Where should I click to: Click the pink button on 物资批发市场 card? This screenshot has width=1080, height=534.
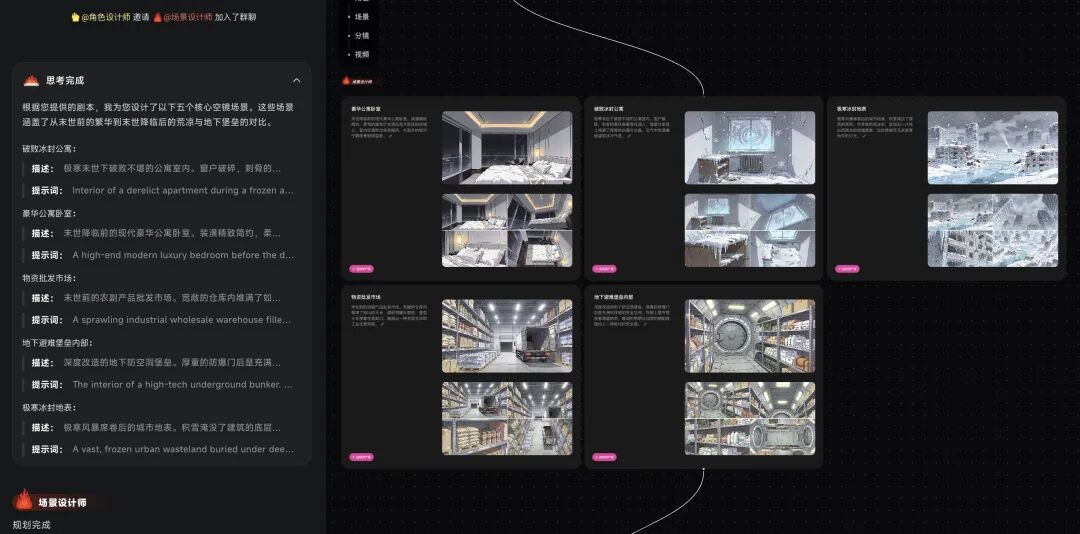click(361, 457)
